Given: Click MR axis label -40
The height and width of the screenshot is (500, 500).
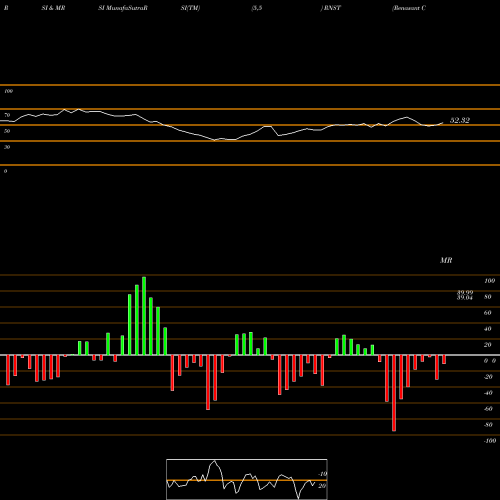Looking at the screenshot, I should coord(488,393).
